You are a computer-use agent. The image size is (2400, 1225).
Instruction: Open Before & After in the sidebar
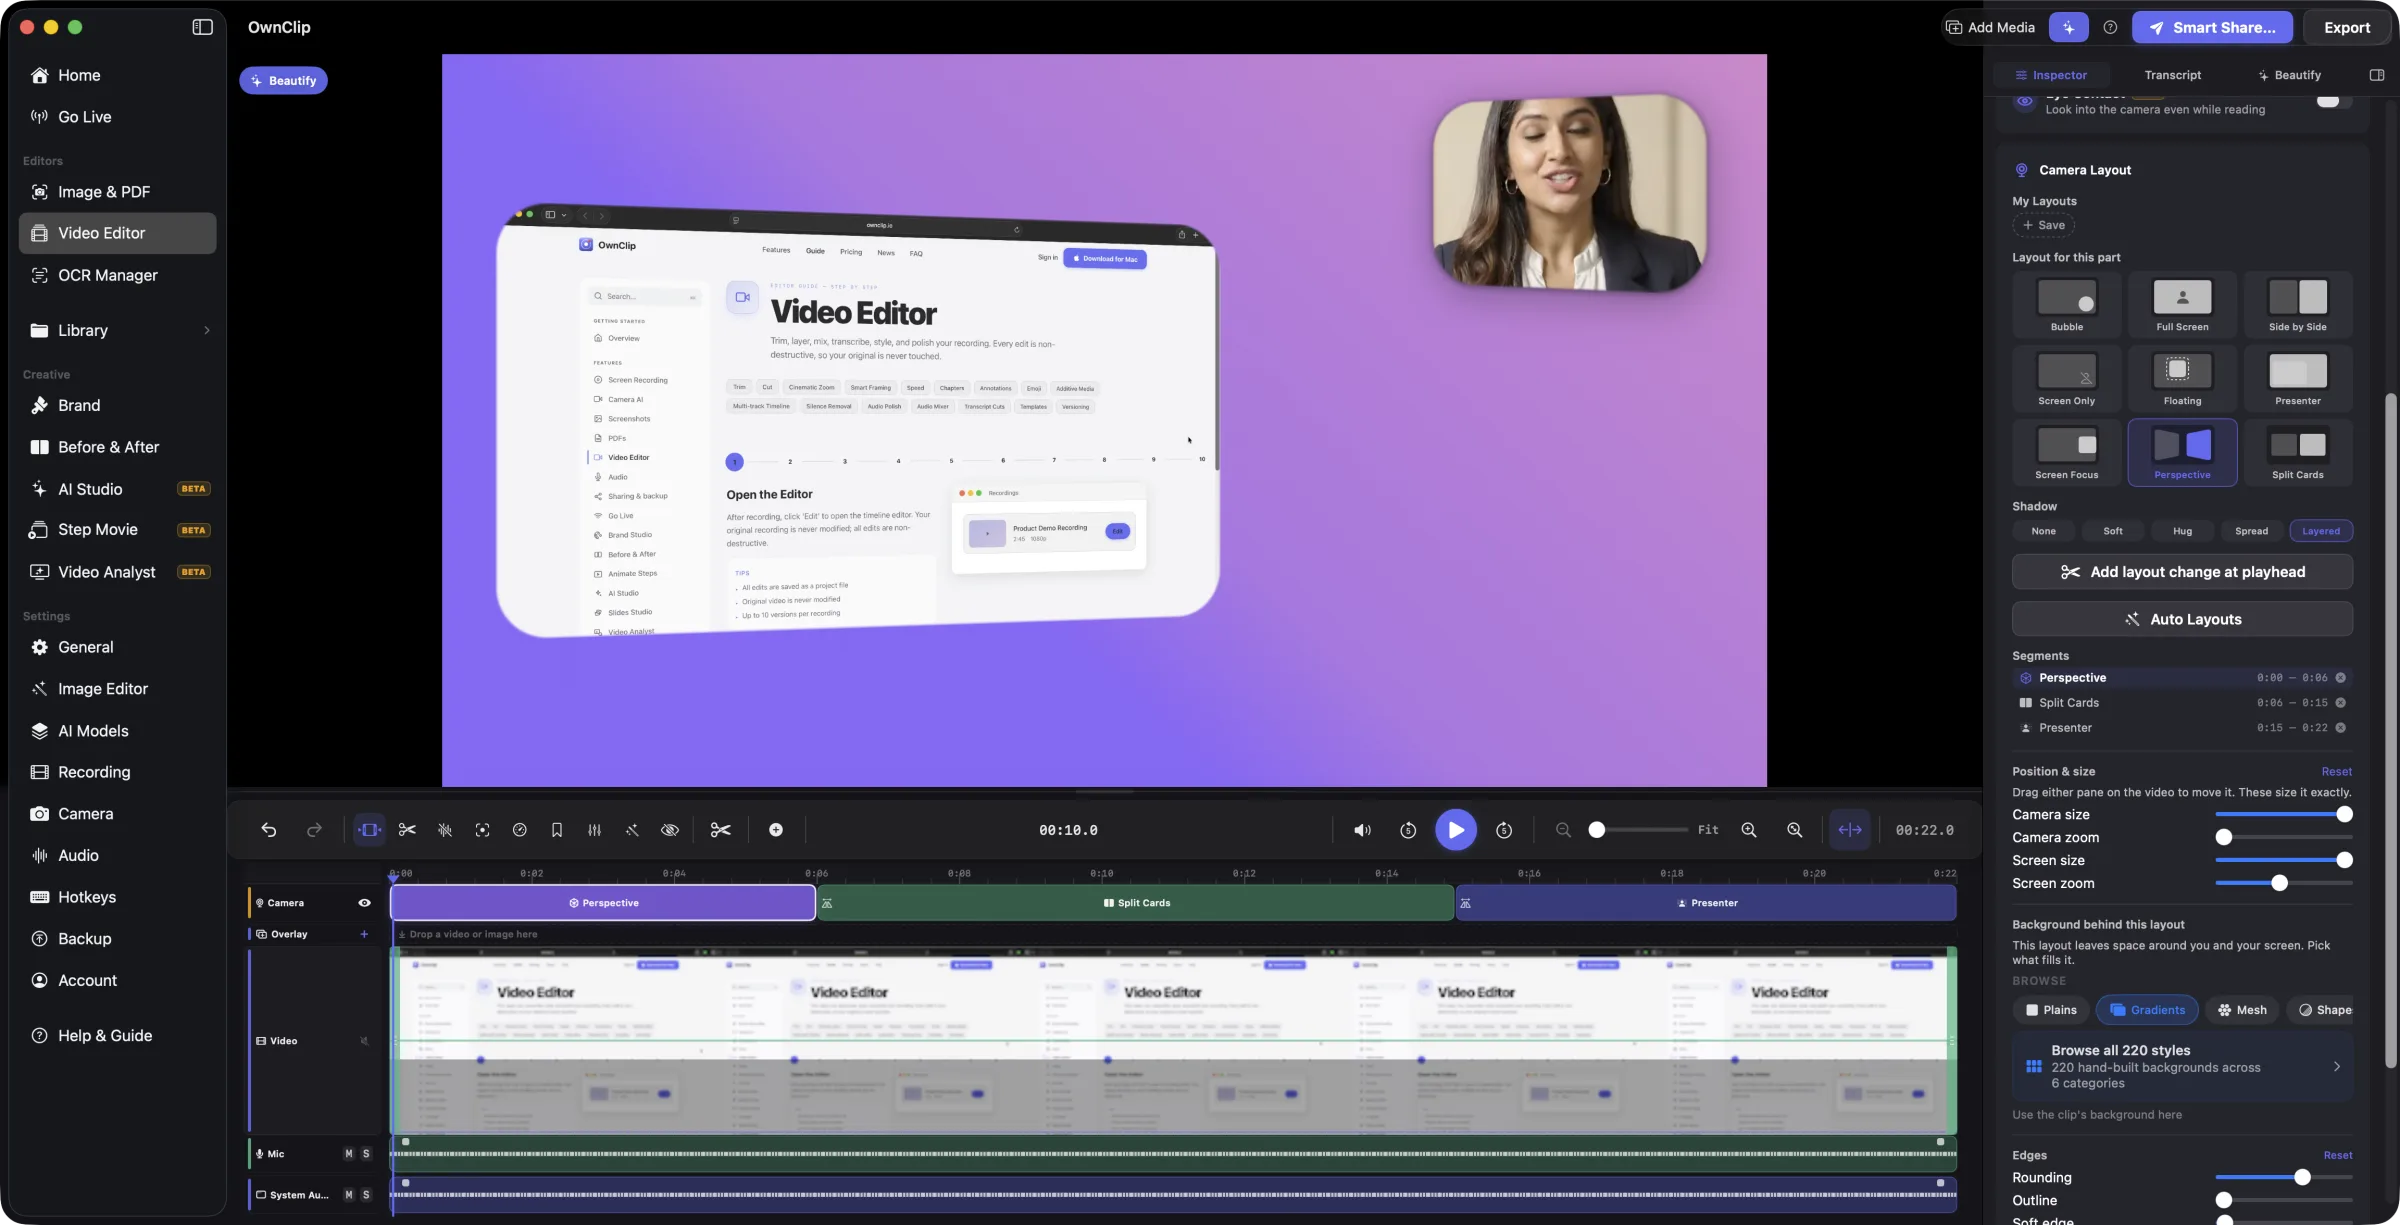[x=118, y=447]
